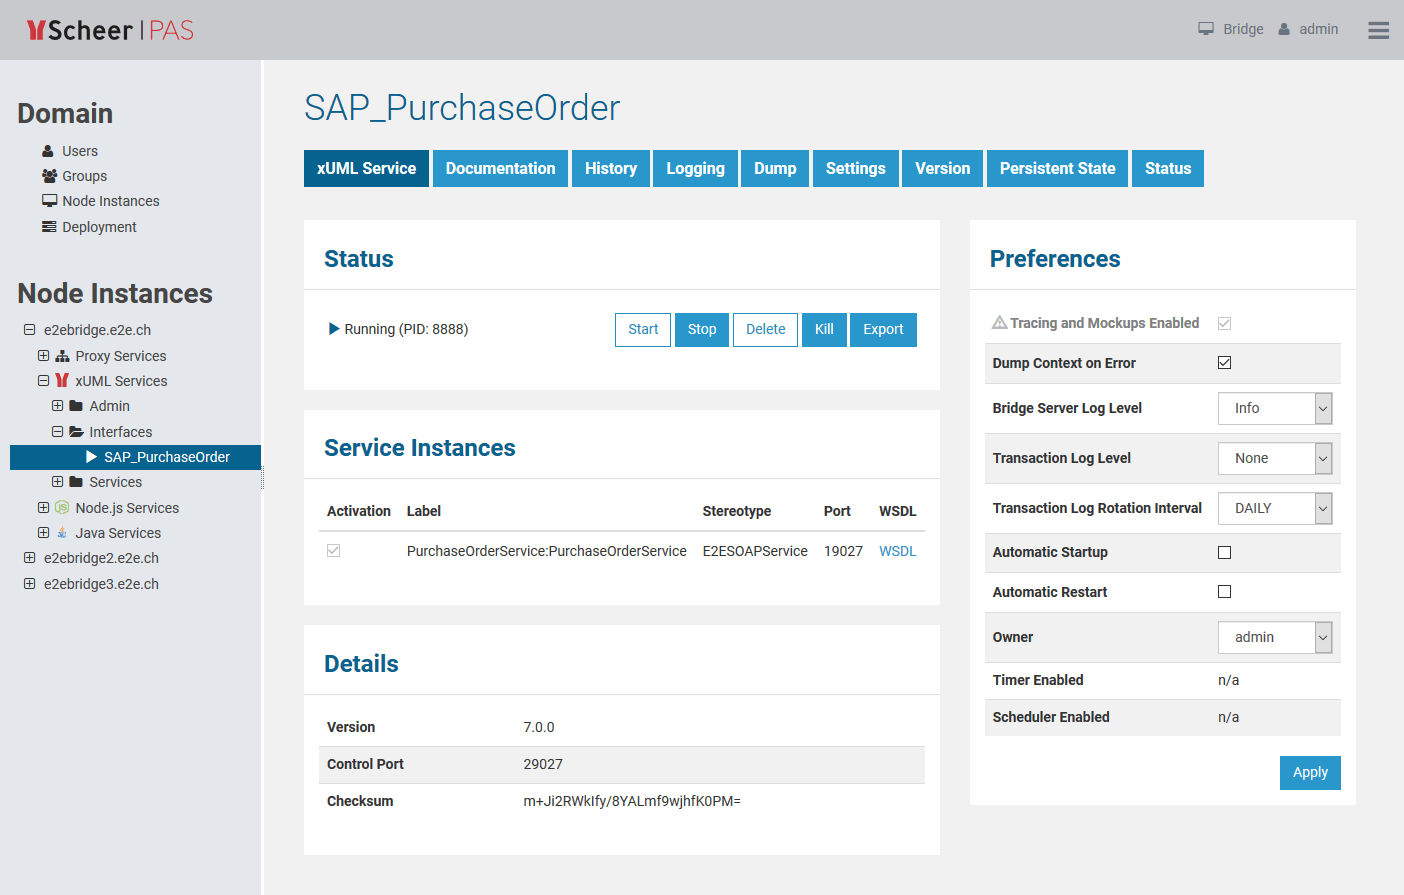Viewport: 1404px width, 895px height.
Task: Expand the e2ebridge2.e2e.ch node
Action: point(30,558)
